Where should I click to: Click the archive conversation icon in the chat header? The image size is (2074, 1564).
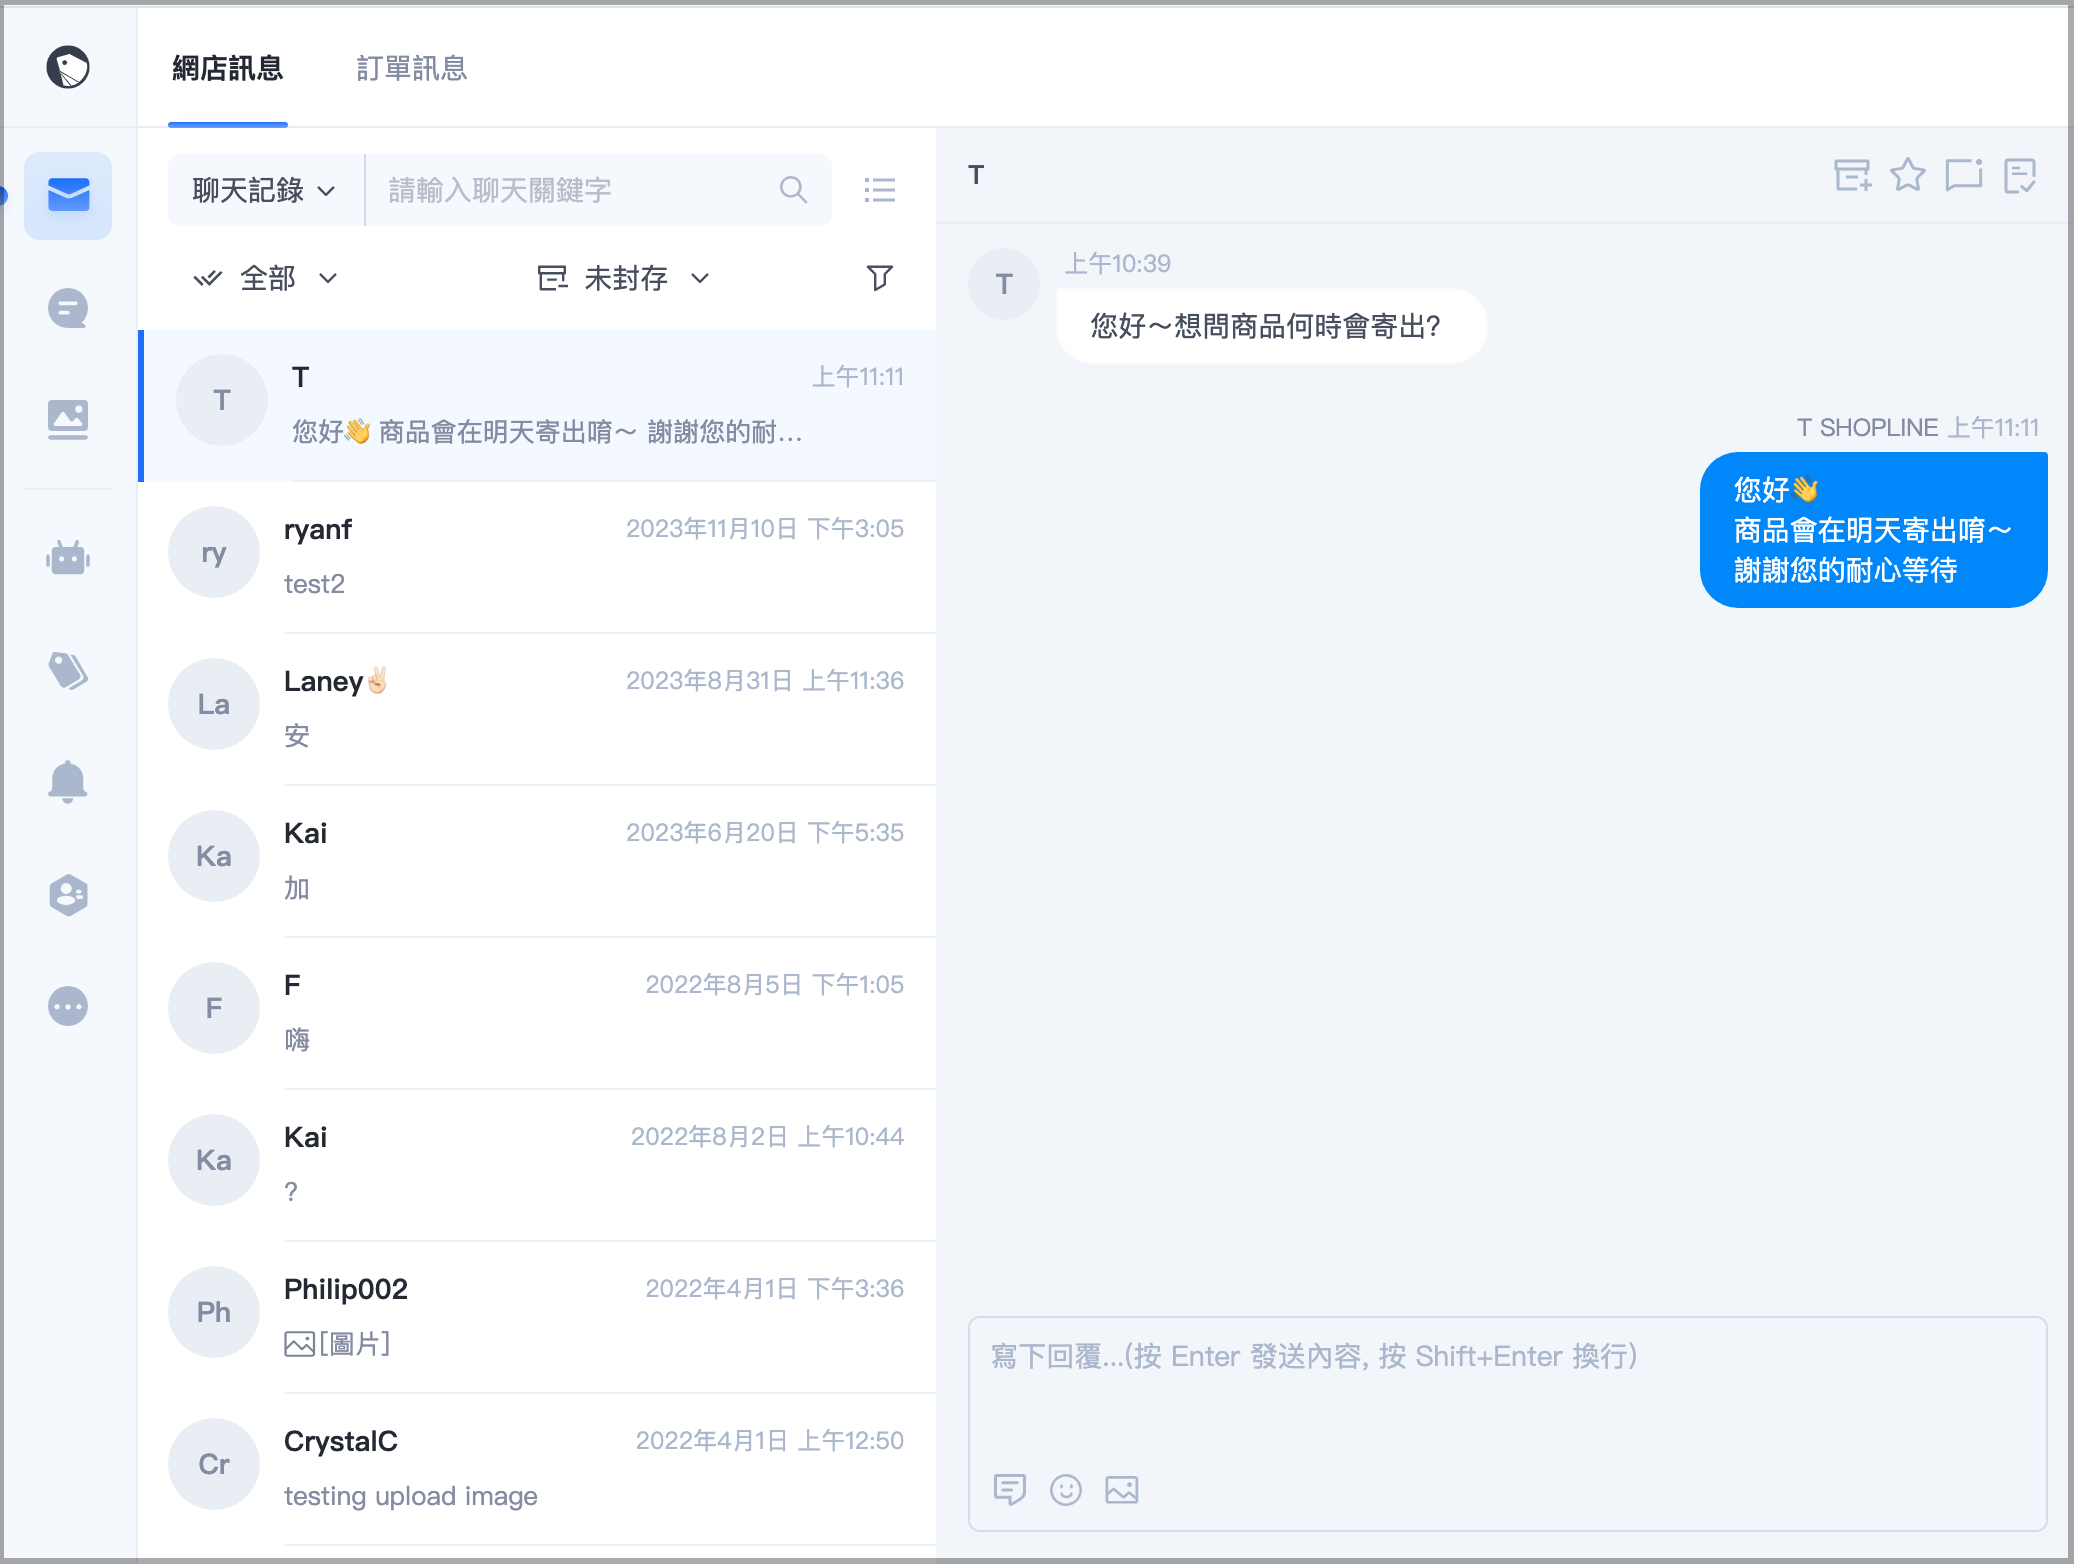coord(1852,176)
